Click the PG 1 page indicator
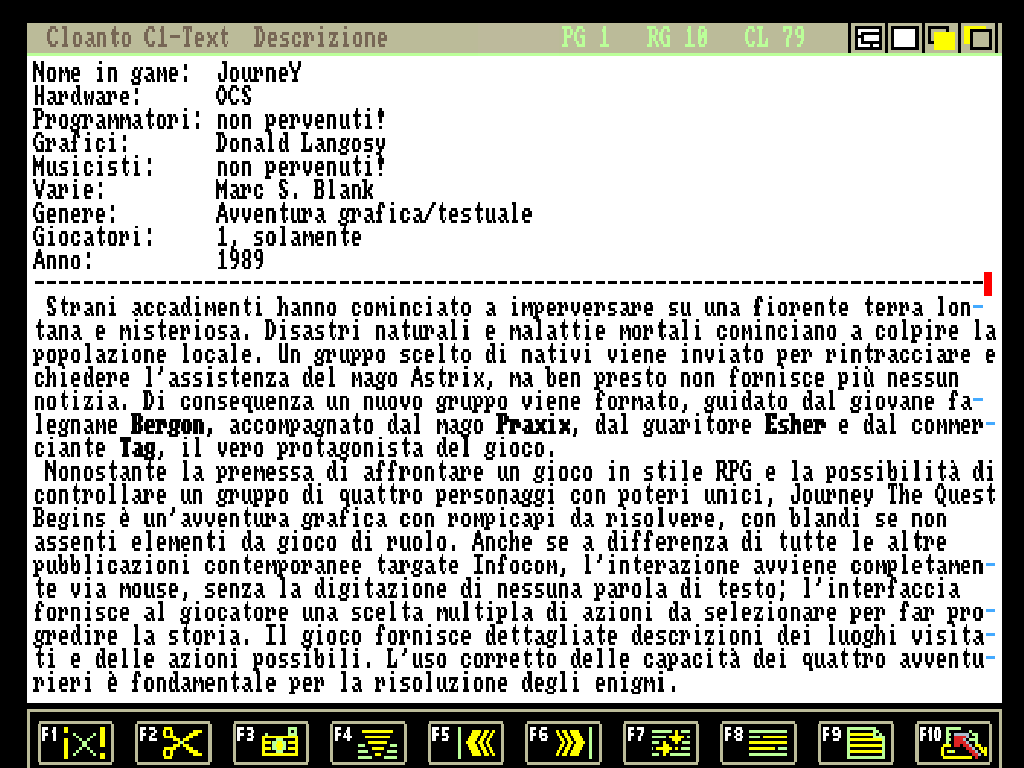 [x=585, y=39]
